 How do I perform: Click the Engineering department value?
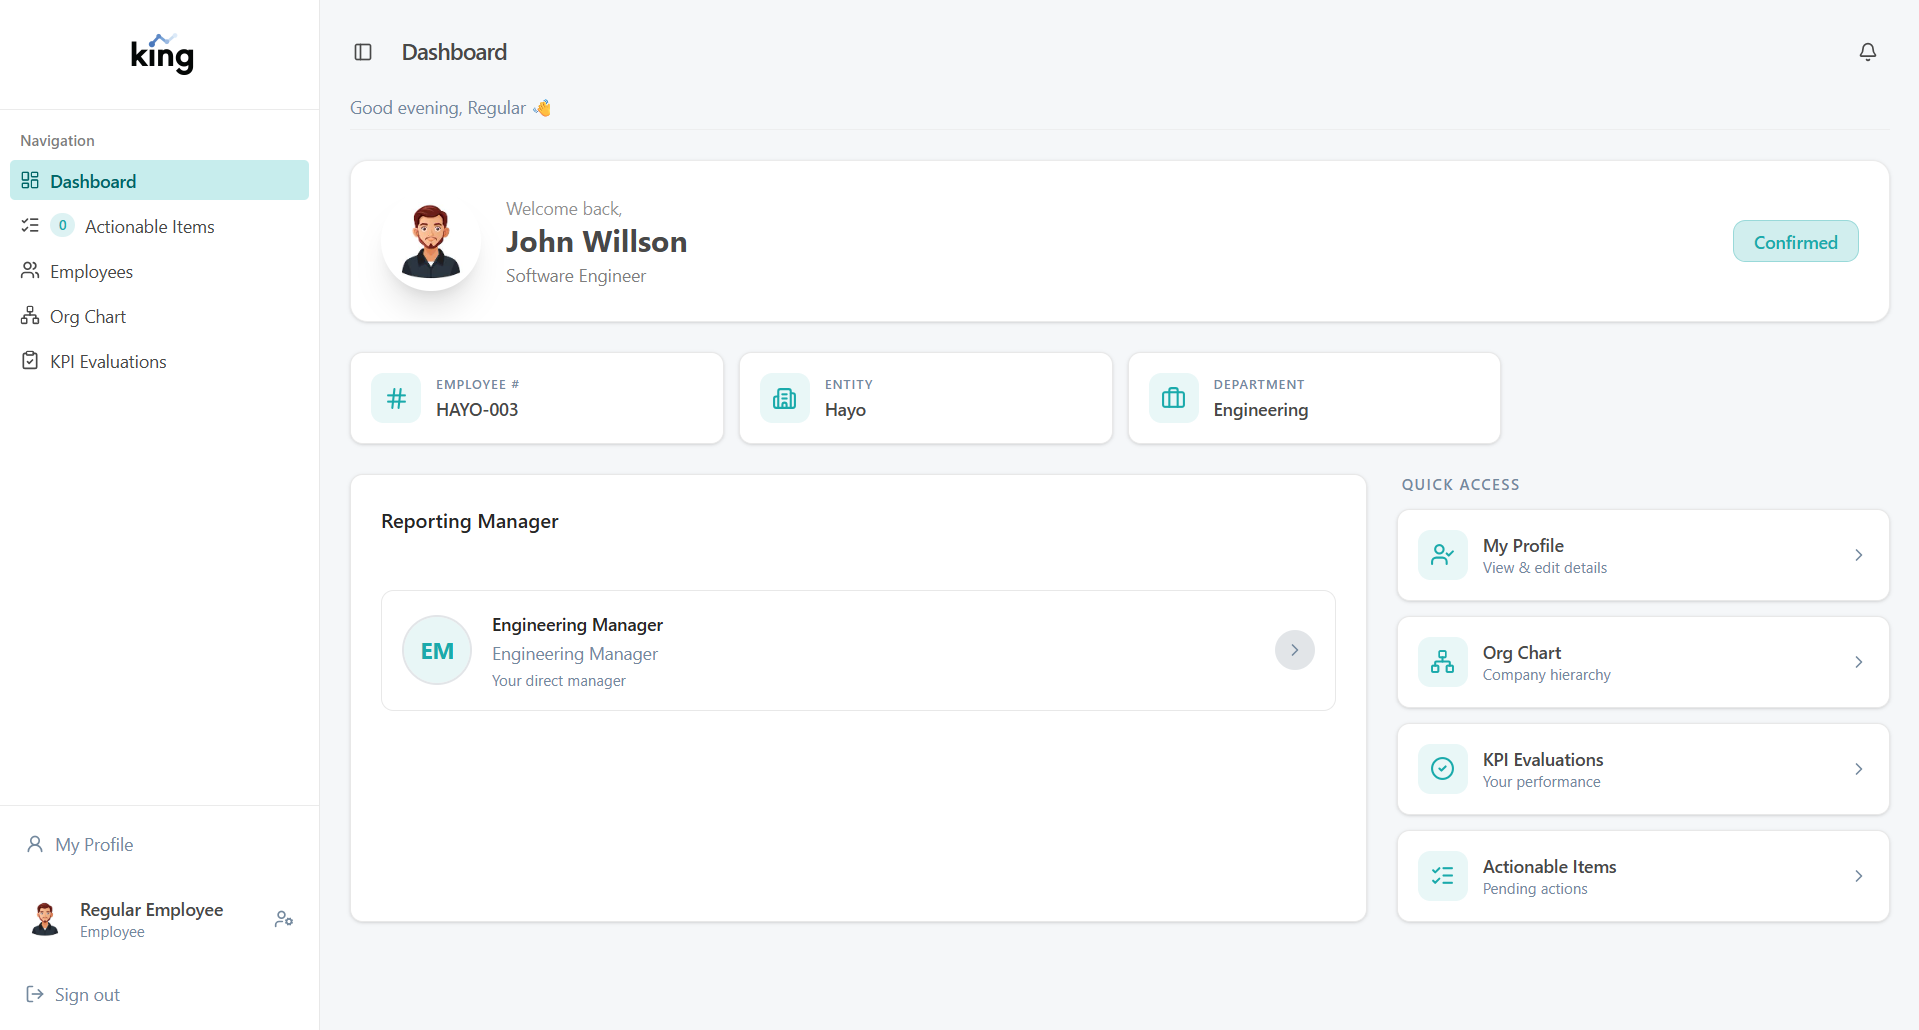pos(1260,409)
